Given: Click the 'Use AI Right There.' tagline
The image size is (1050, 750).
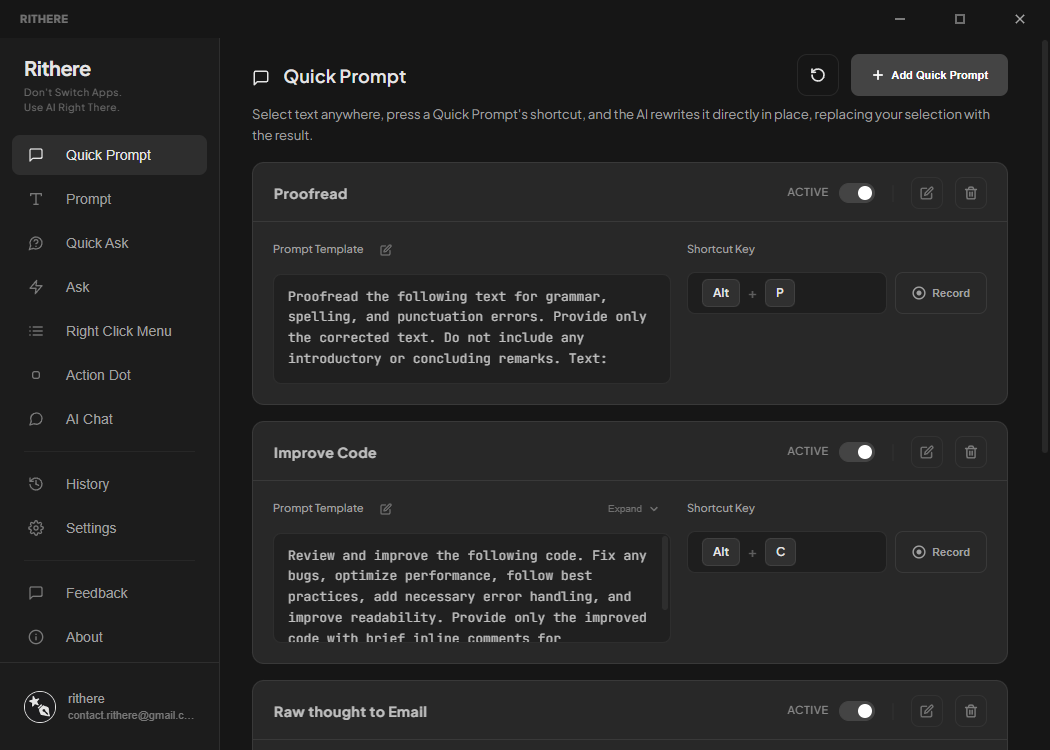Looking at the screenshot, I should pos(72,107).
